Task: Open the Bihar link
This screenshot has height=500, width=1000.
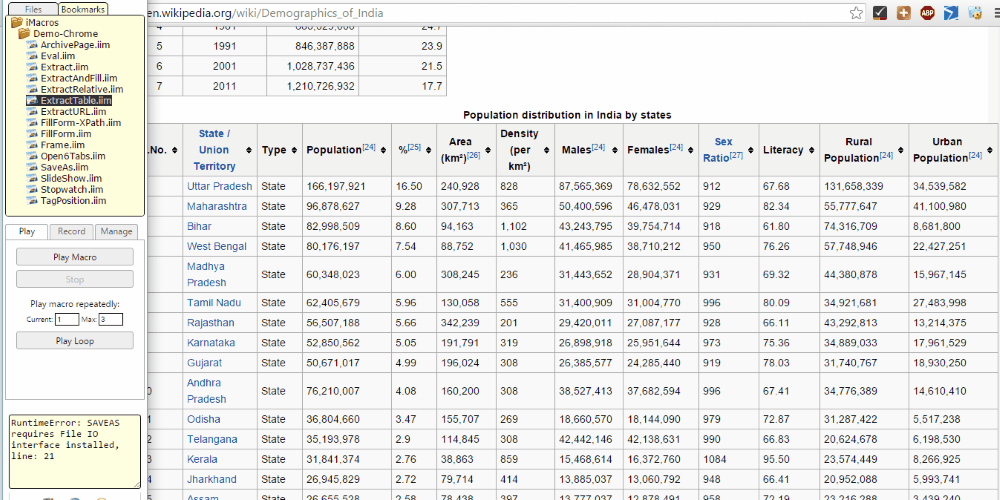Action: coord(200,226)
